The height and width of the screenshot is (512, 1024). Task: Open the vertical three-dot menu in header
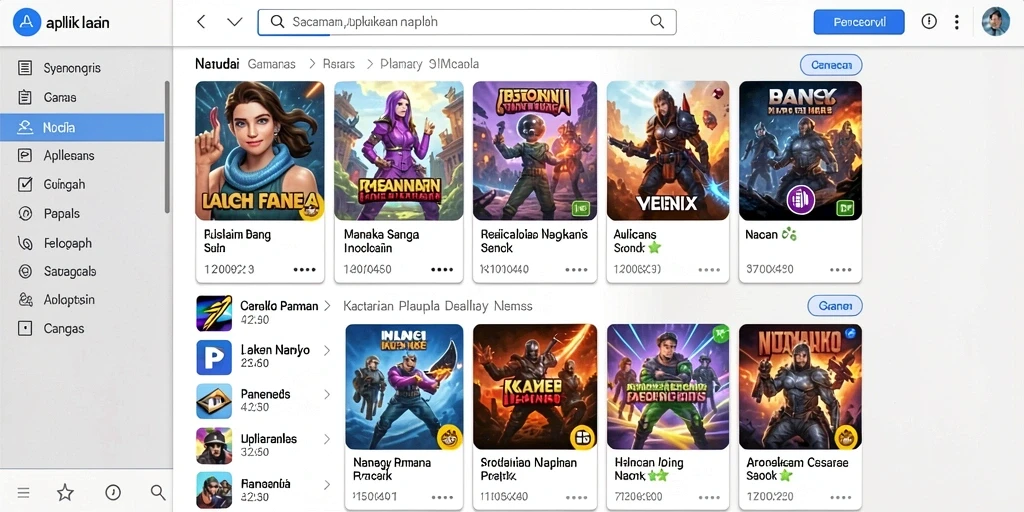[956, 22]
